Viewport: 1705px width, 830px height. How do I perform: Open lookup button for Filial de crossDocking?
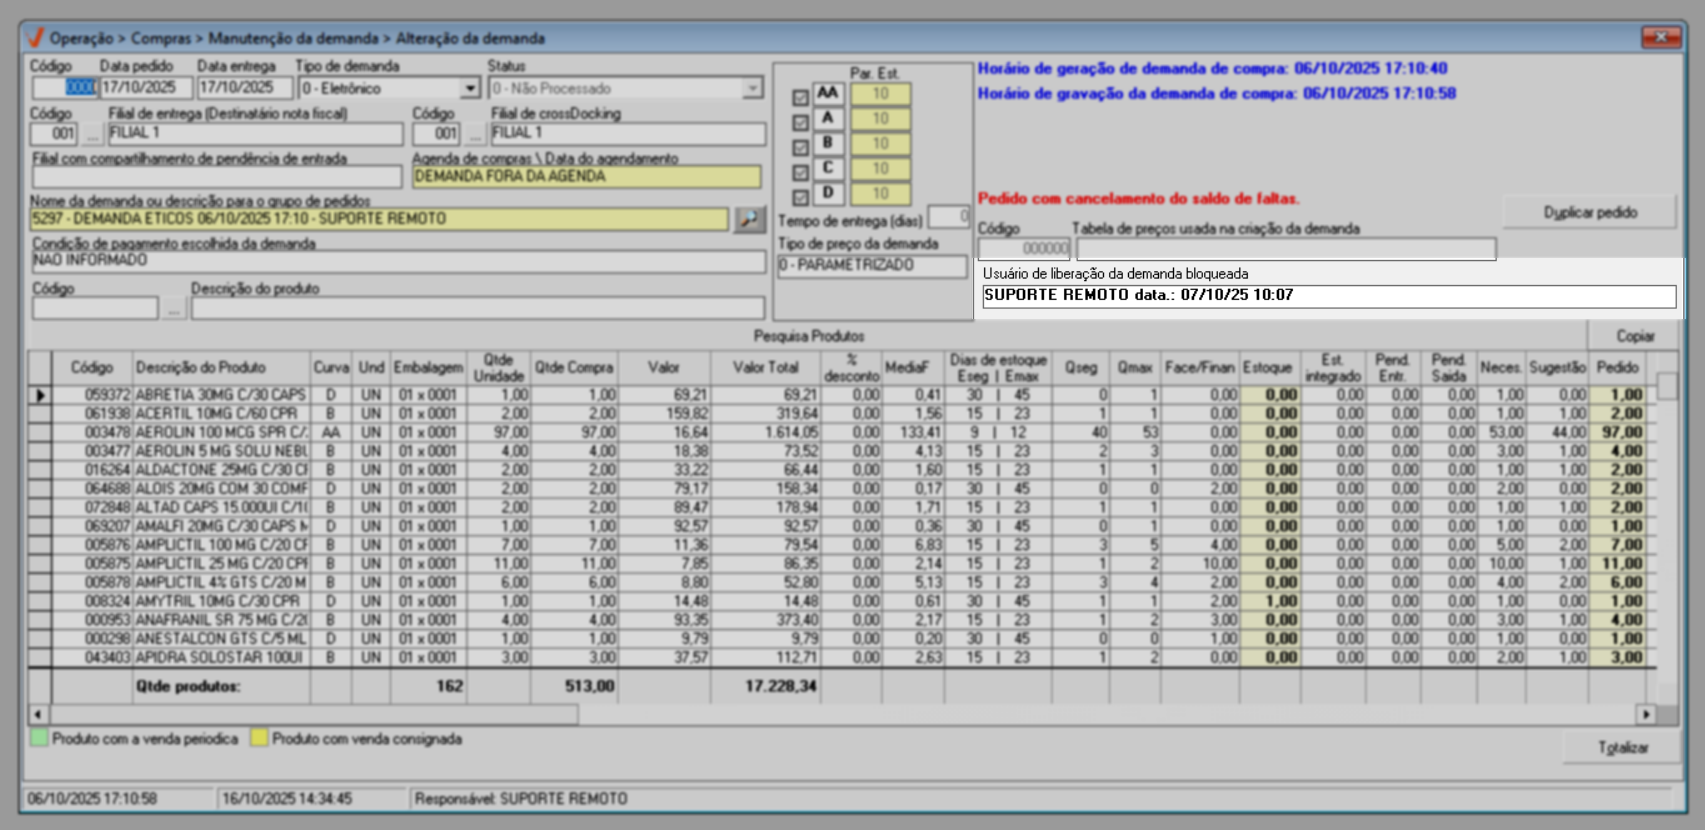click(475, 134)
